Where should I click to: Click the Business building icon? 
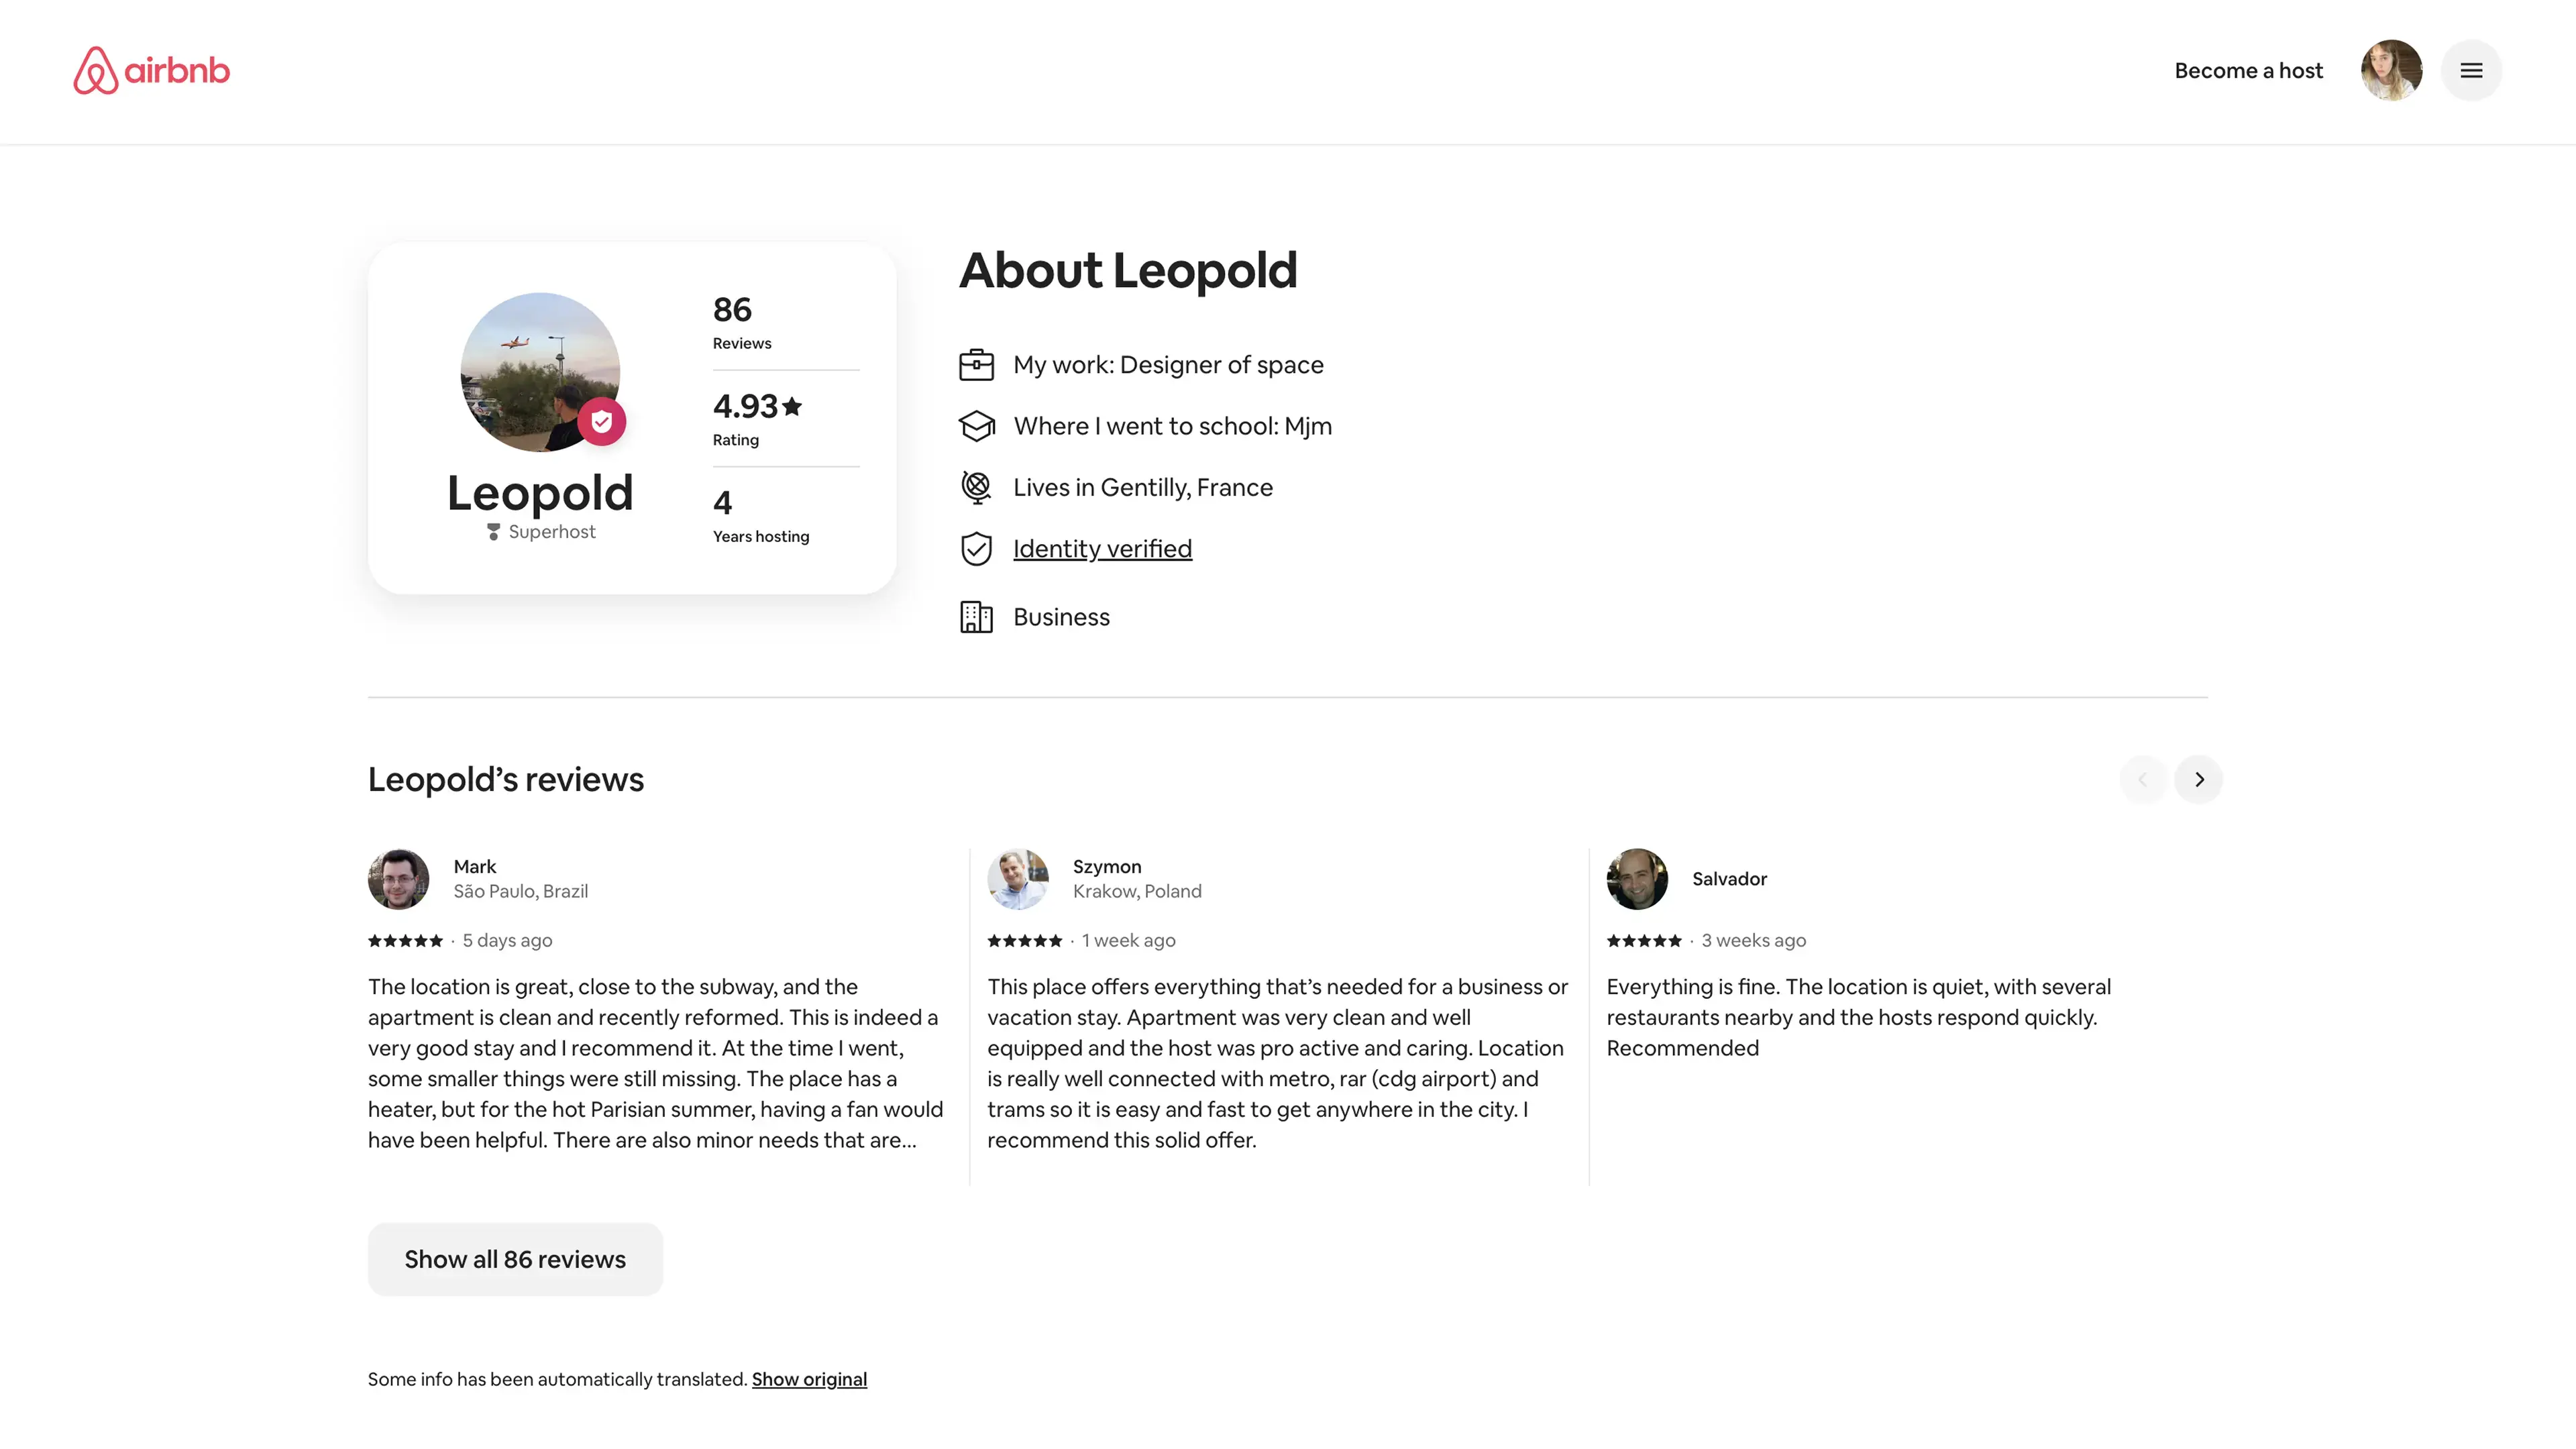tap(976, 617)
